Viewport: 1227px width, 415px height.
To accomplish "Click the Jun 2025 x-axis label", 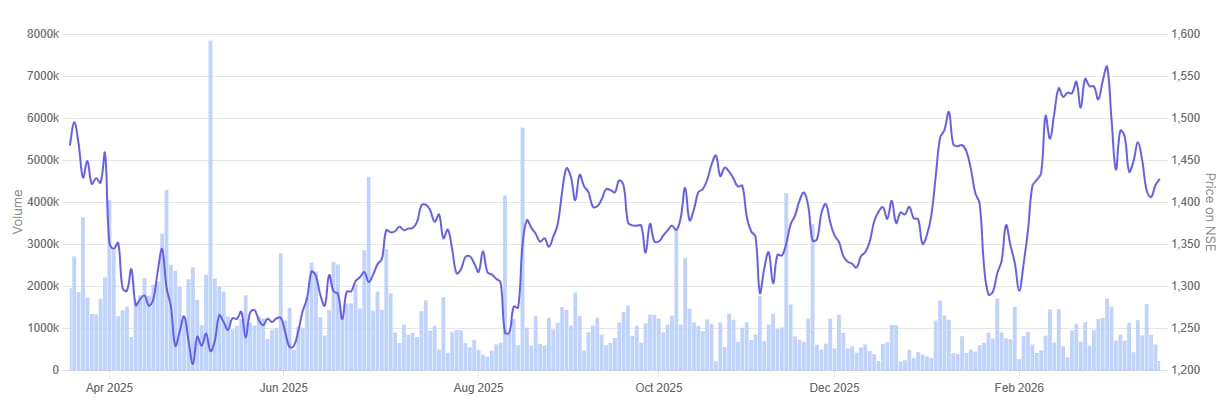I will (283, 386).
